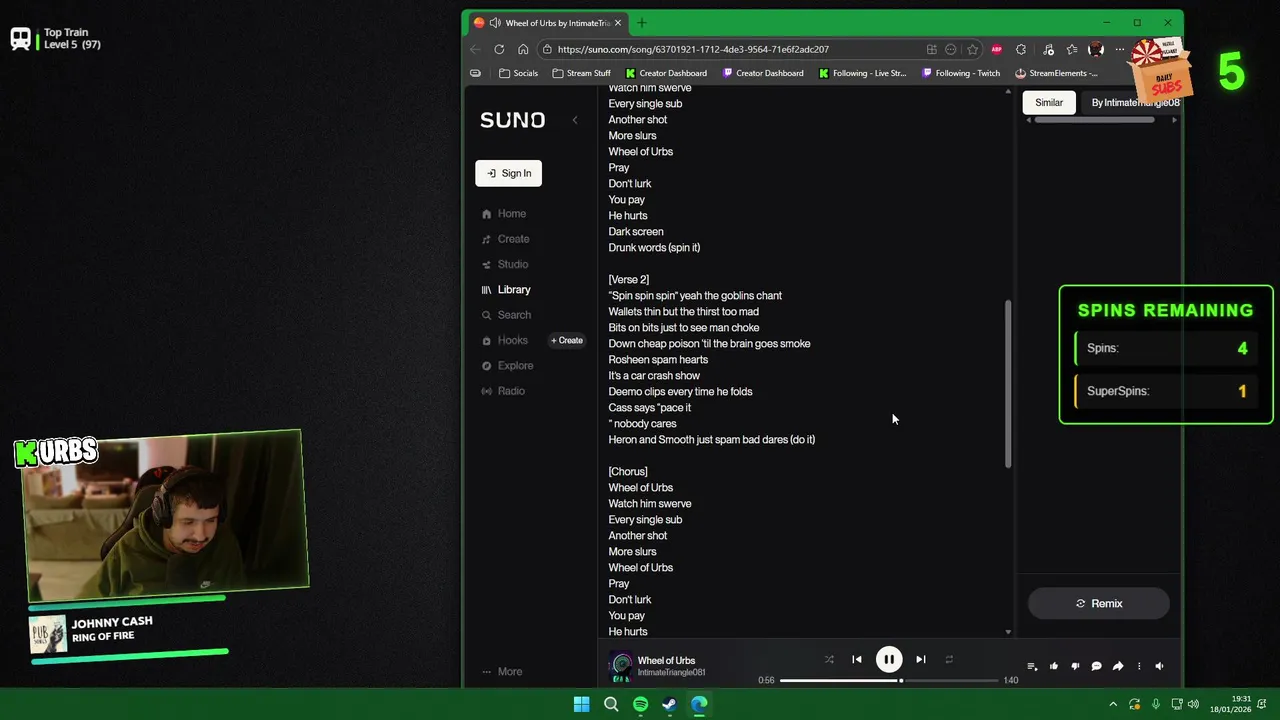View site information lock icon
Image resolution: width=1280 pixels, height=720 pixels.
(x=547, y=49)
